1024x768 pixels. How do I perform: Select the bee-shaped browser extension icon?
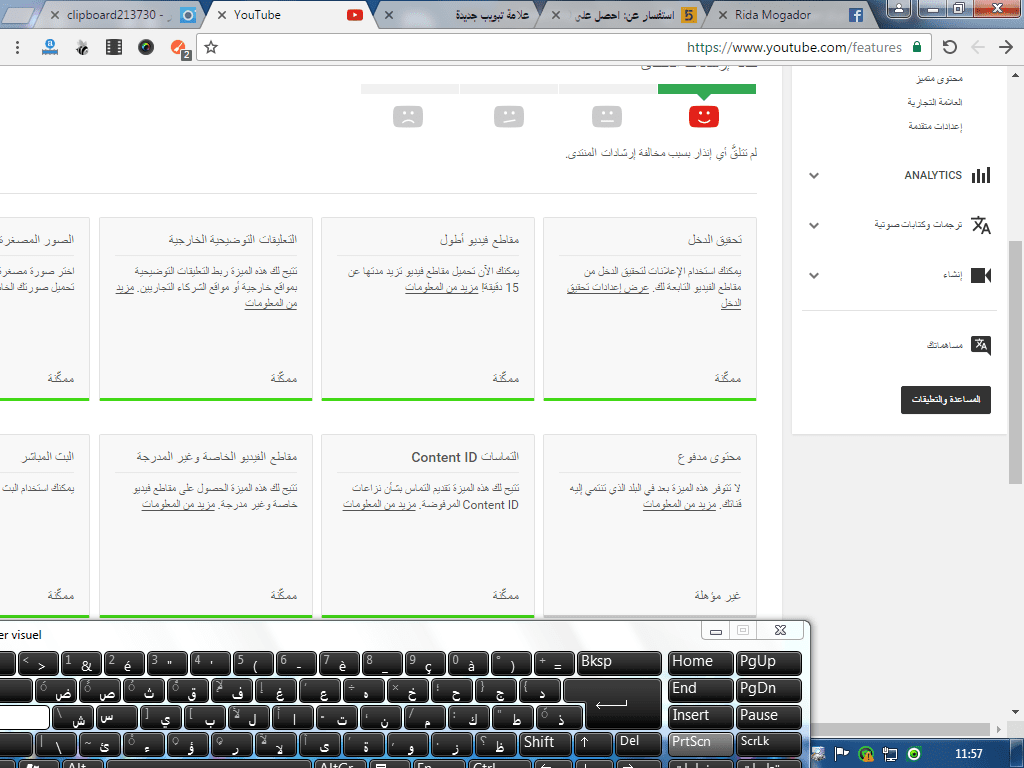(81, 47)
